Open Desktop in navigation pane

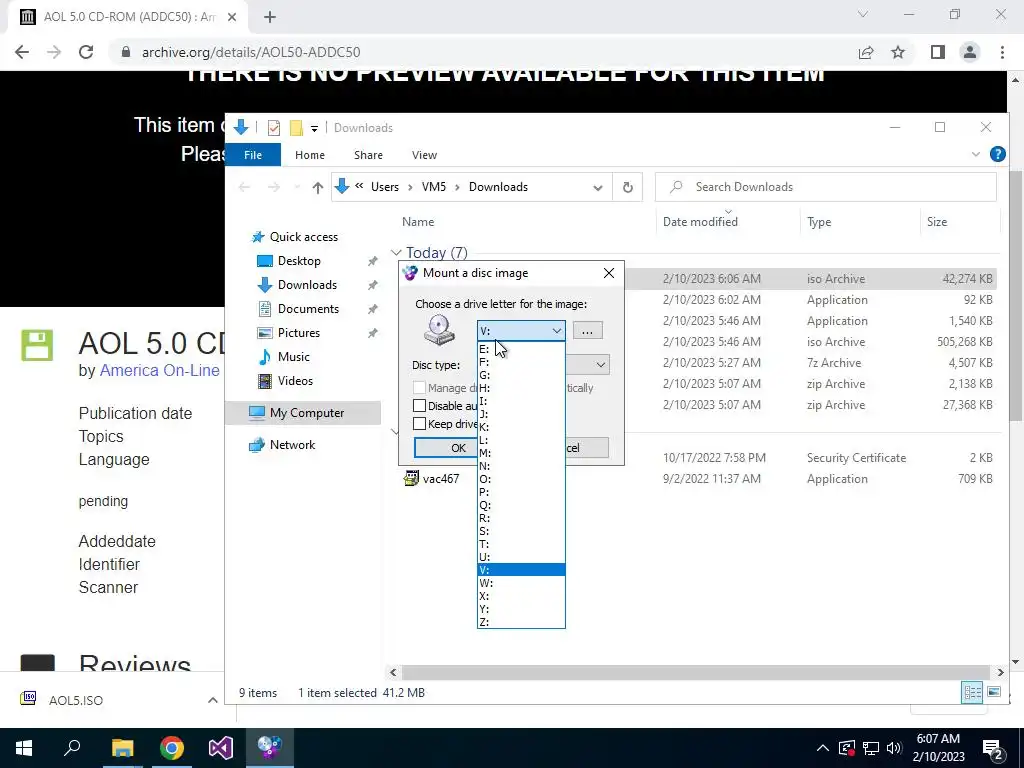[x=299, y=261]
